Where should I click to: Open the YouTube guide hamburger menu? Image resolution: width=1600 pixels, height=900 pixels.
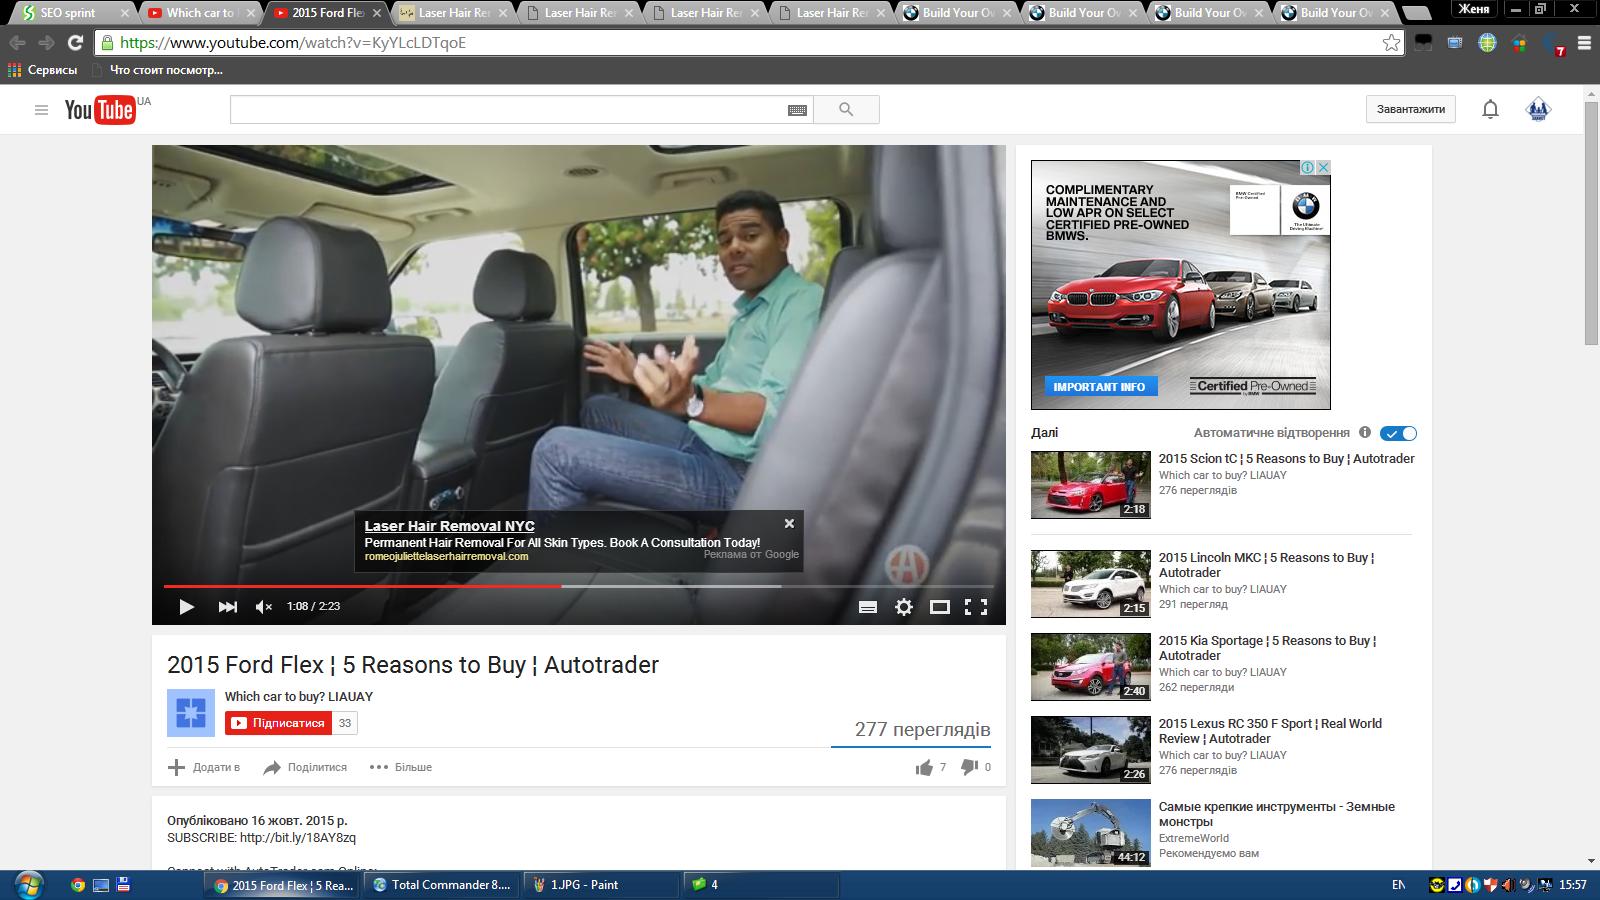click(41, 110)
